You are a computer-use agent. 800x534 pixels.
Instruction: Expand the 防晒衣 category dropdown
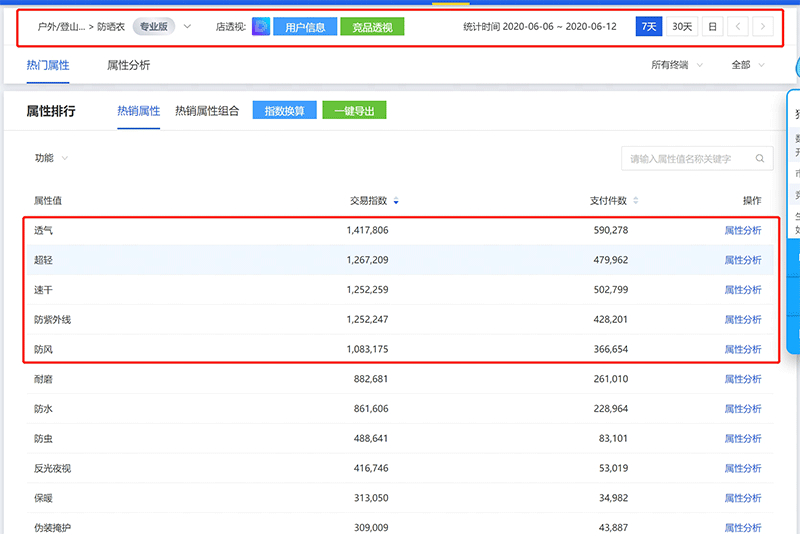coord(187,27)
